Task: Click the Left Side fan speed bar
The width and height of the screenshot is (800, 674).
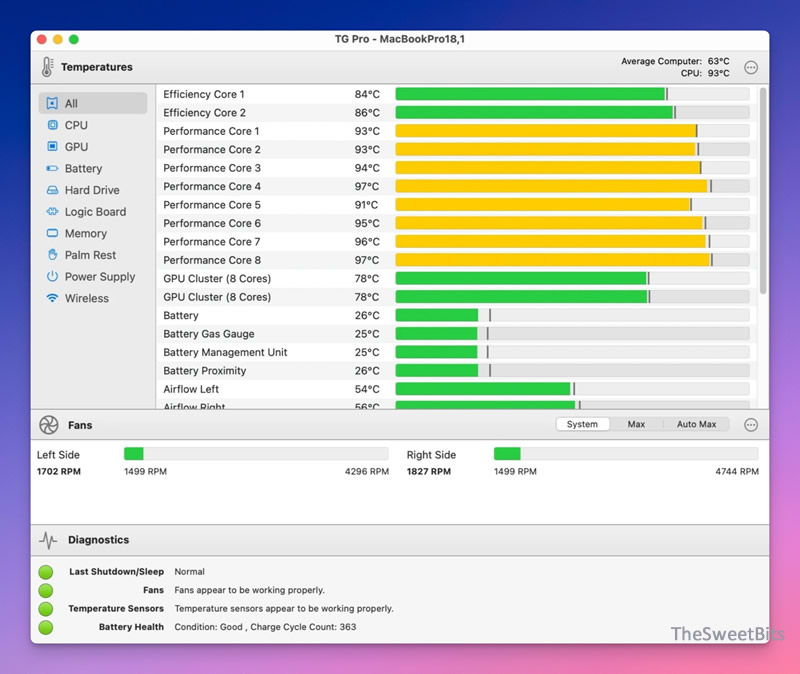Action: [256, 454]
